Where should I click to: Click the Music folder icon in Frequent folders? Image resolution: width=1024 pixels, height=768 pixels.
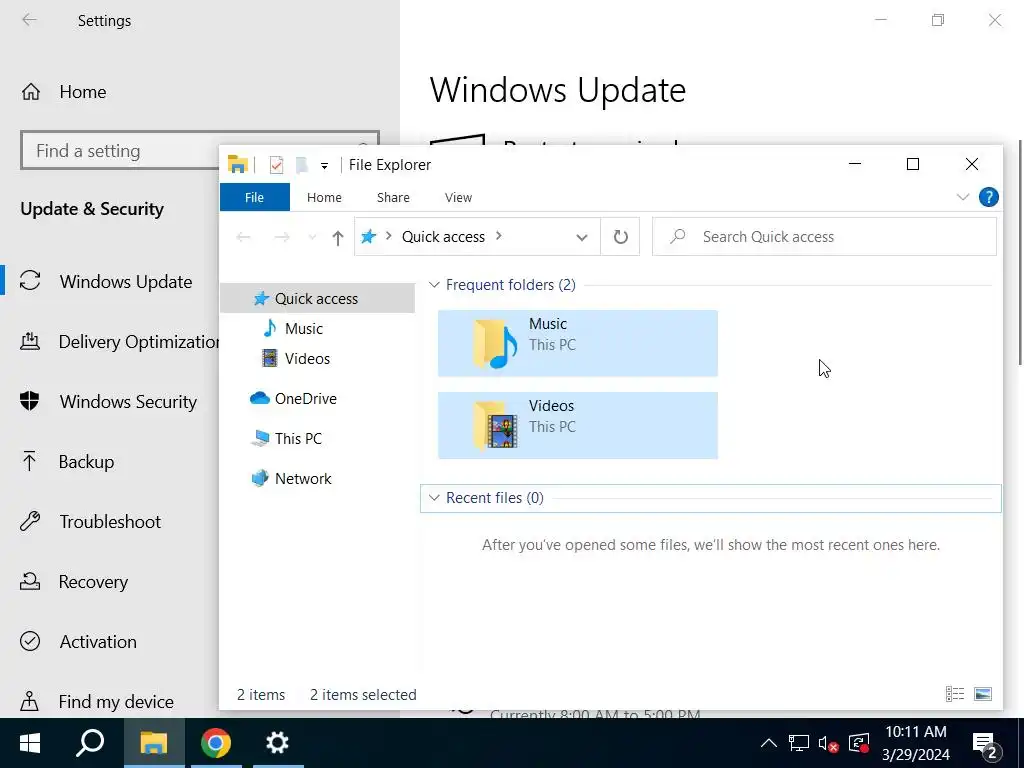495,344
